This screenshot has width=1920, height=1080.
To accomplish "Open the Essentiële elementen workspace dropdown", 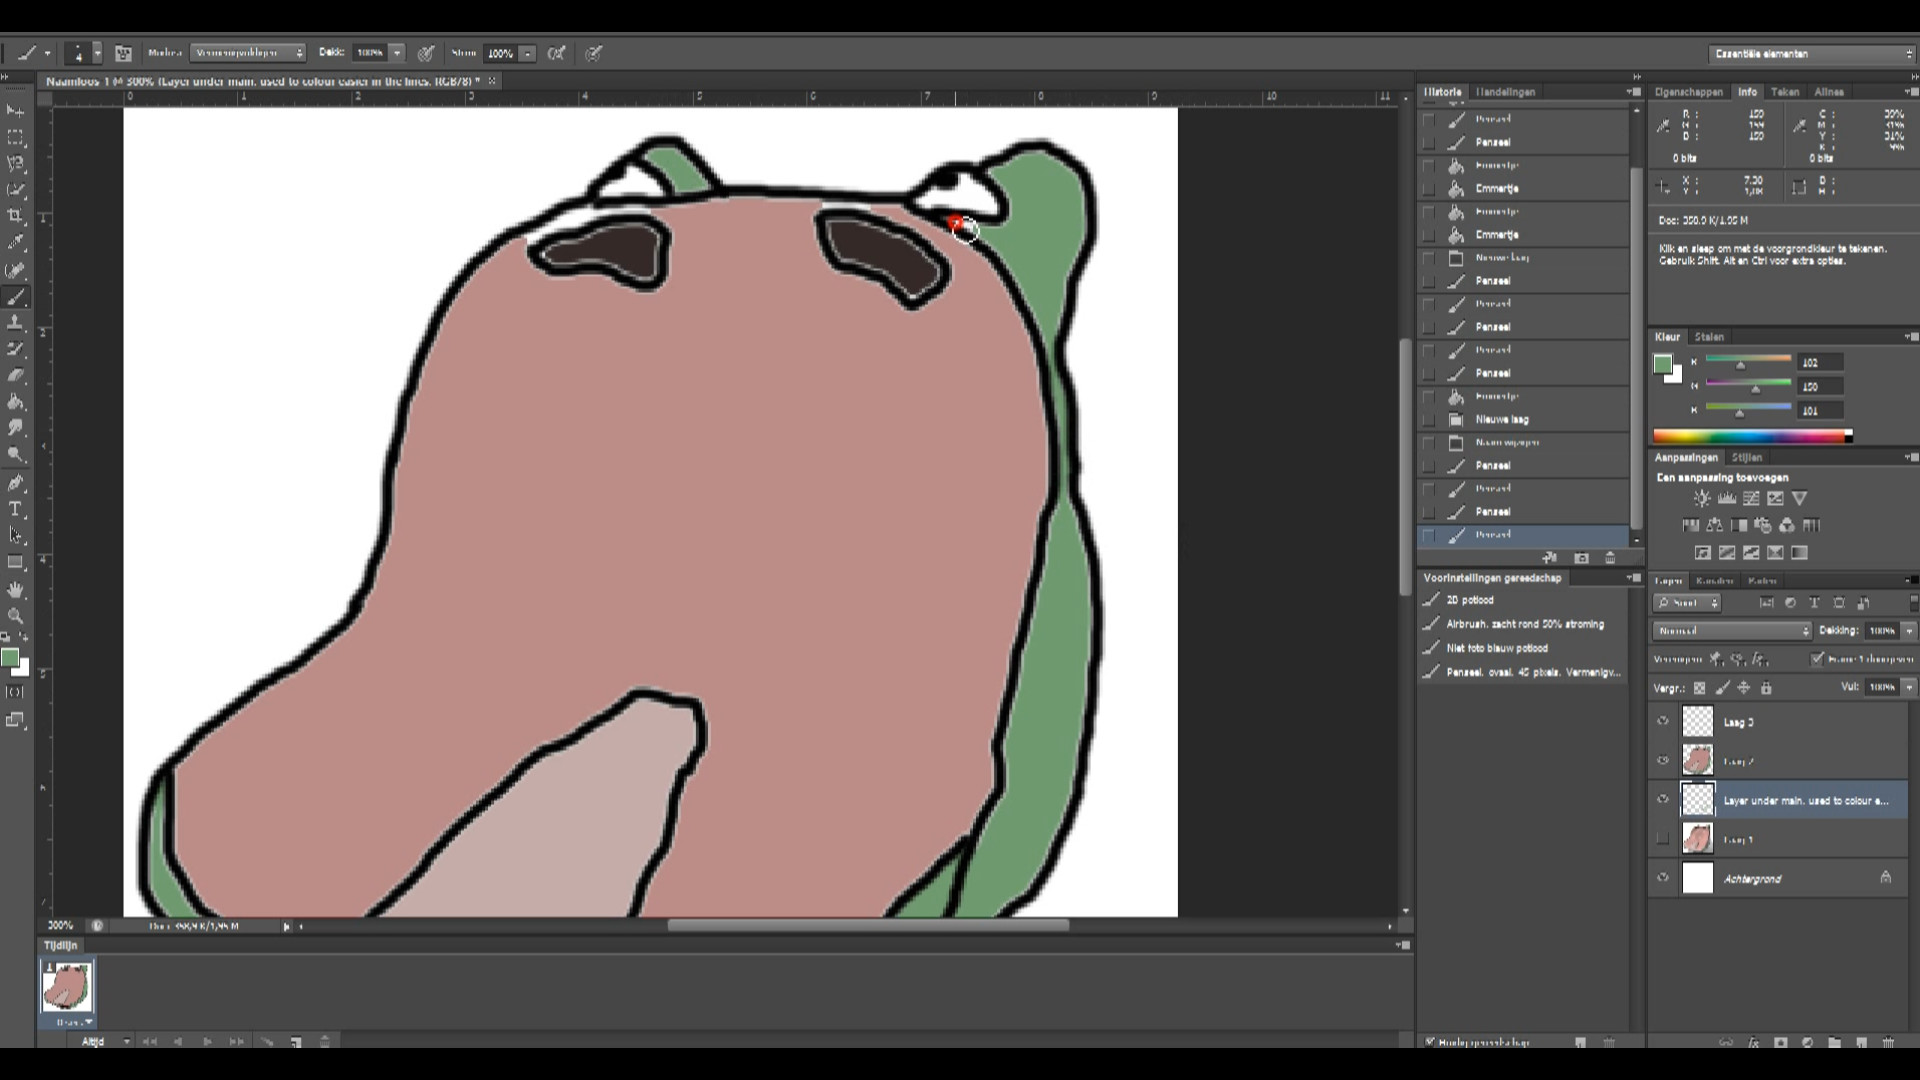I will (1811, 54).
